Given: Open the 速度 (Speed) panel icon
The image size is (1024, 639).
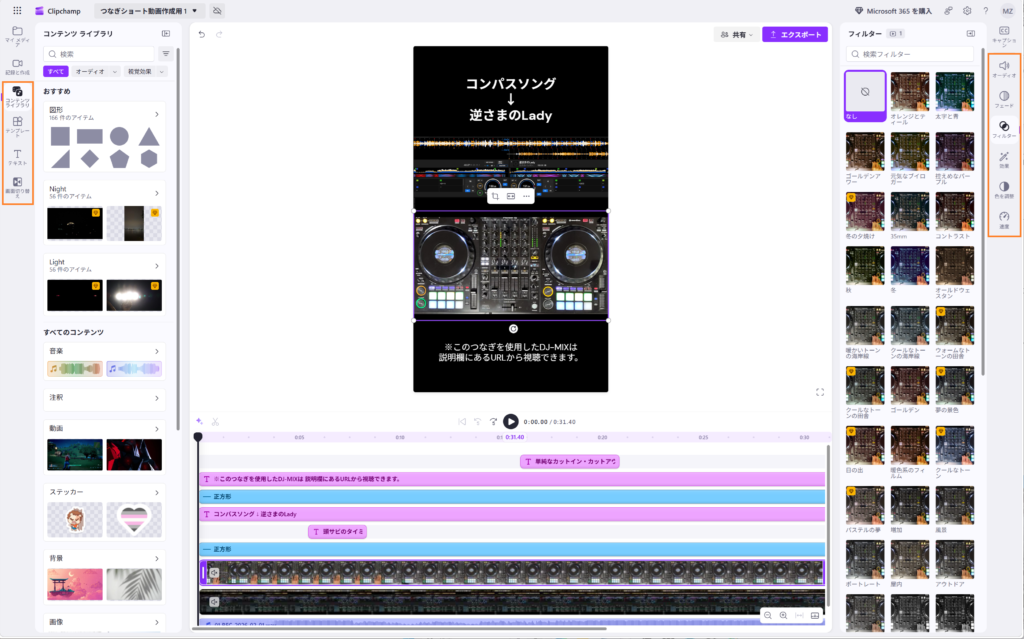Looking at the screenshot, I should pyautogui.click(x=1004, y=219).
